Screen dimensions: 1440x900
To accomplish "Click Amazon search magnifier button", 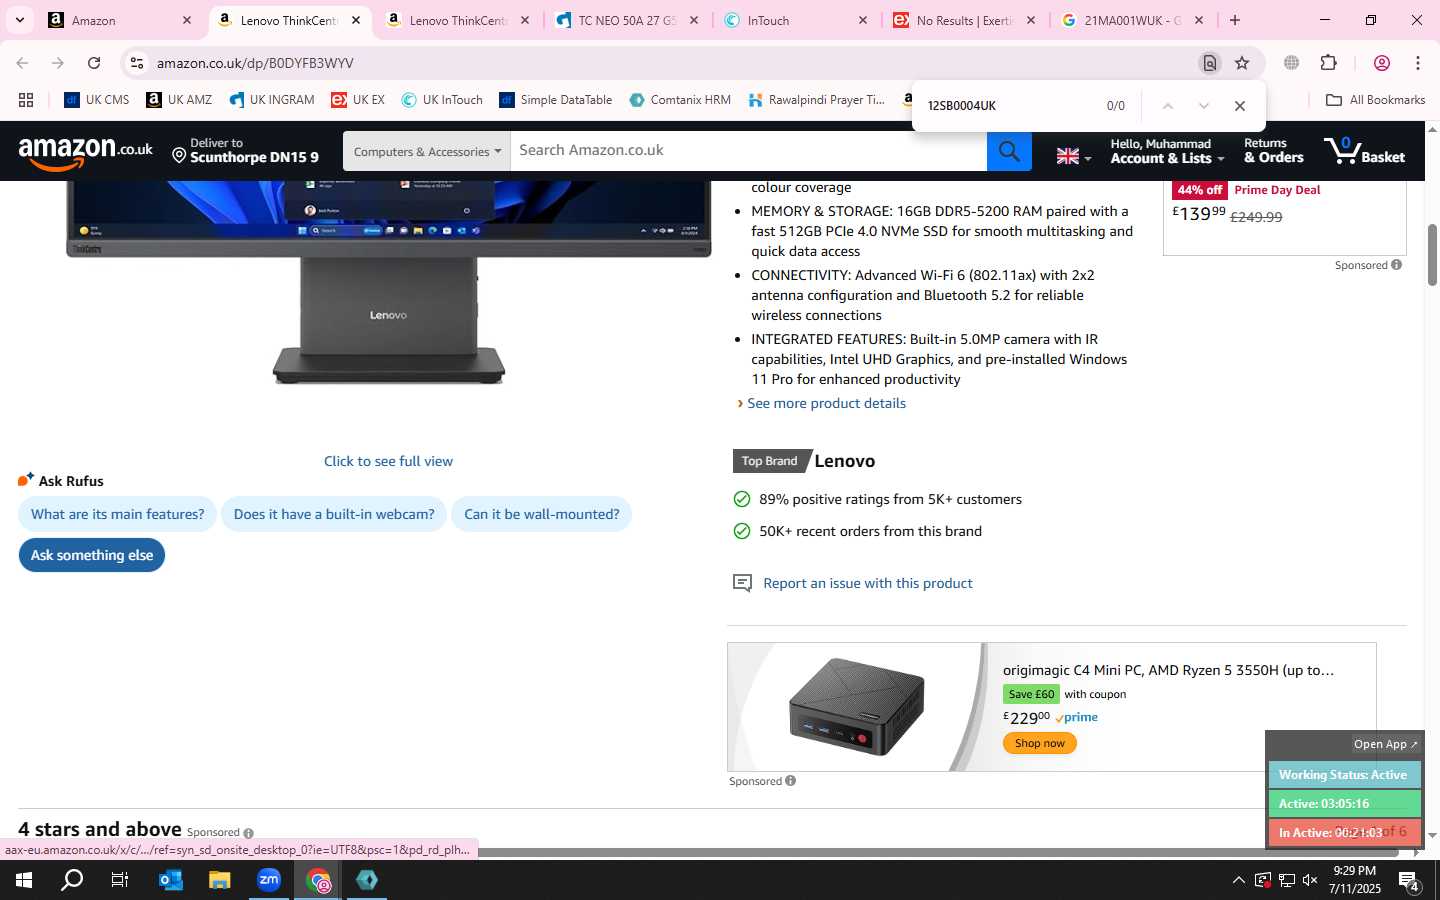I will coord(1009,151).
